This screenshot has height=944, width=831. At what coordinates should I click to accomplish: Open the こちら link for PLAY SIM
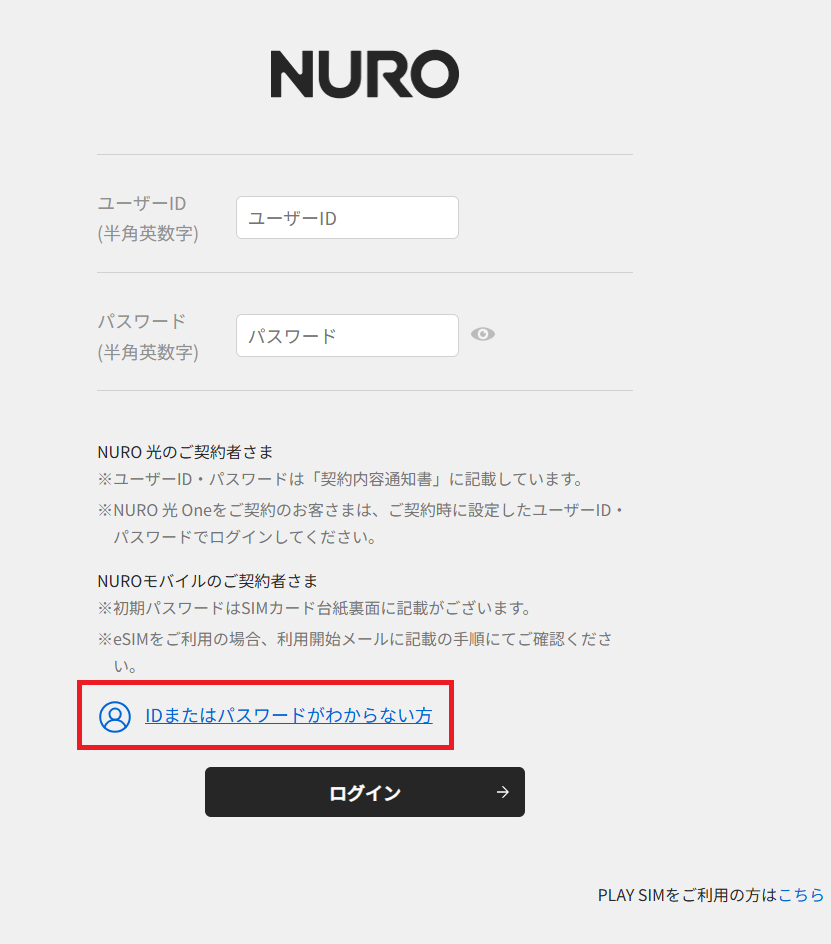pyautogui.click(x=801, y=895)
